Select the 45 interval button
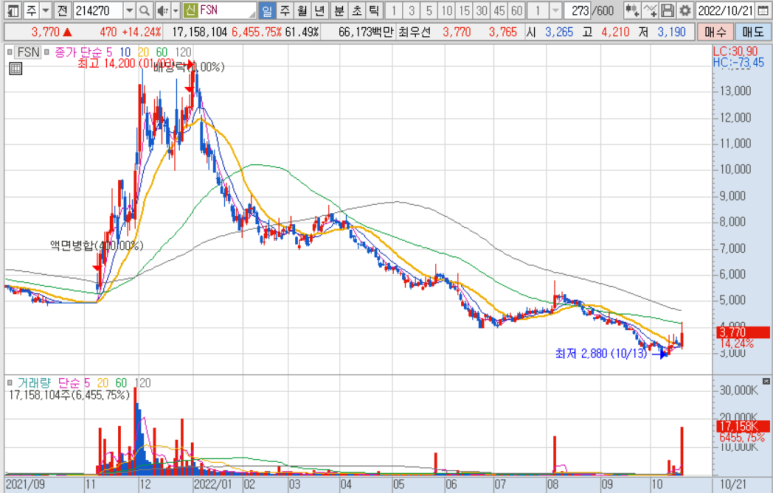This screenshot has height=493, width=773. tap(499, 10)
